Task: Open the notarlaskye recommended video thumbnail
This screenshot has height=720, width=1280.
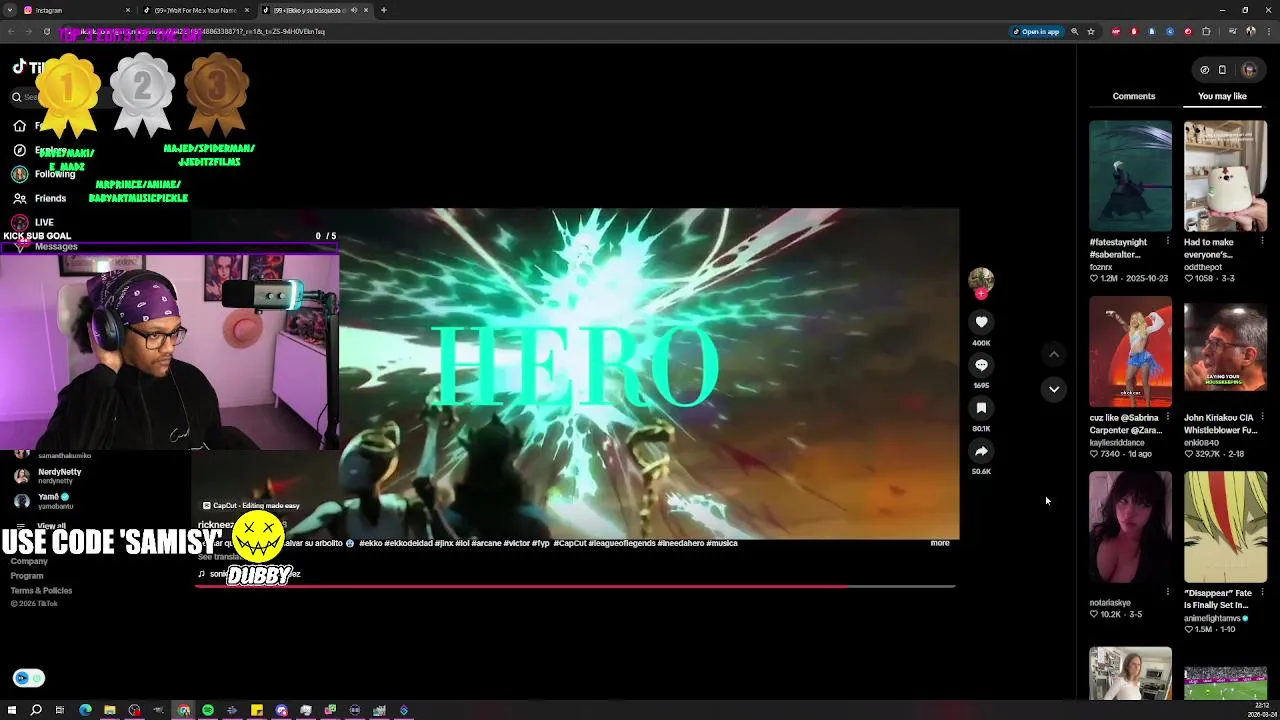Action: 1130,527
